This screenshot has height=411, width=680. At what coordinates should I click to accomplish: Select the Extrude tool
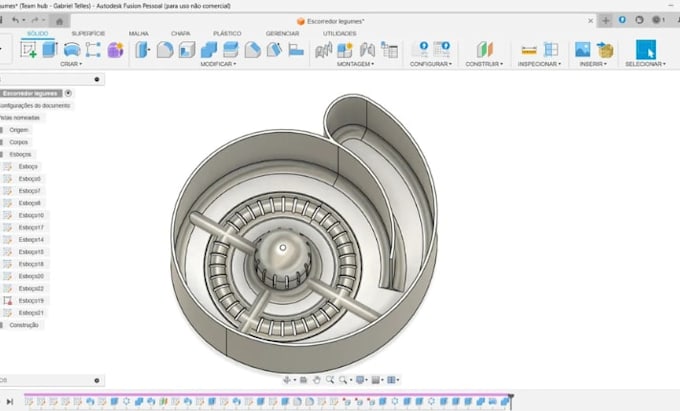point(50,49)
